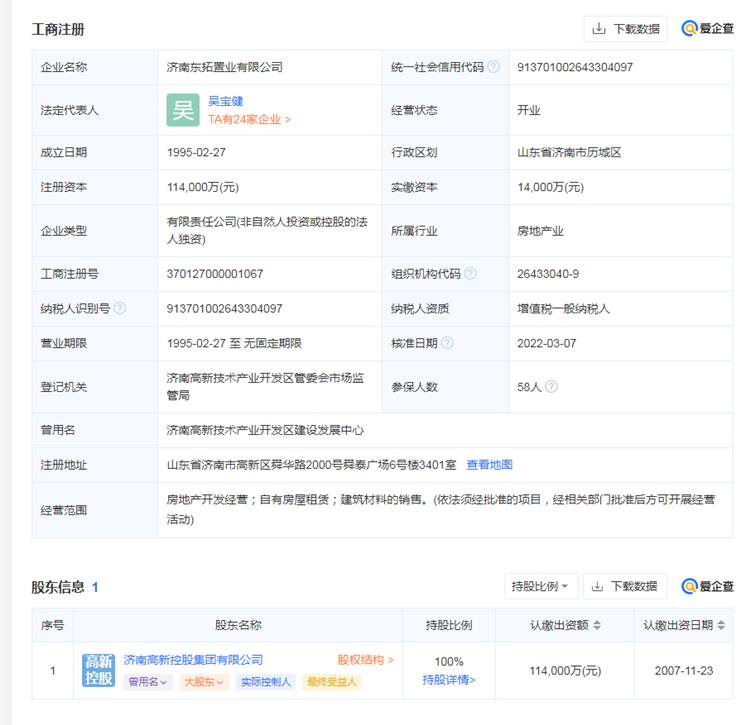Click help icon beside 核准日期
The height and width of the screenshot is (725, 750).
(x=447, y=343)
